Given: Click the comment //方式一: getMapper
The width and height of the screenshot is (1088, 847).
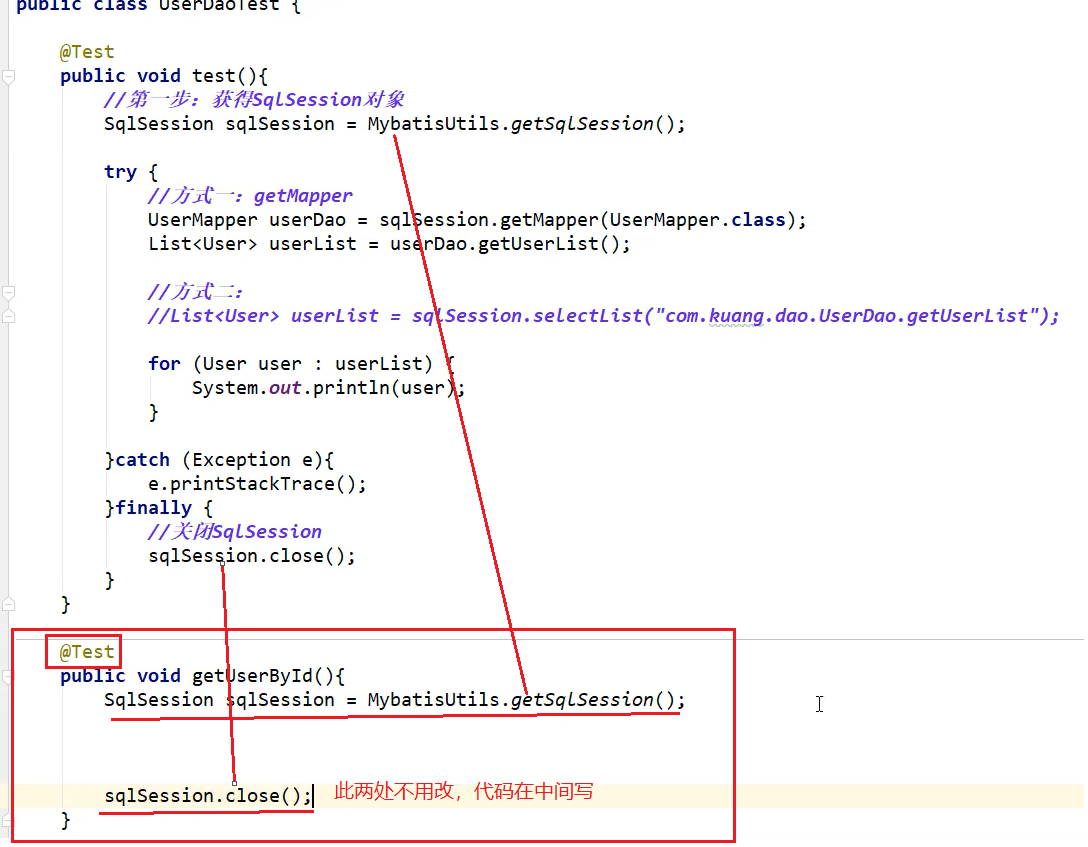Looking at the screenshot, I should pyautogui.click(x=250, y=196).
